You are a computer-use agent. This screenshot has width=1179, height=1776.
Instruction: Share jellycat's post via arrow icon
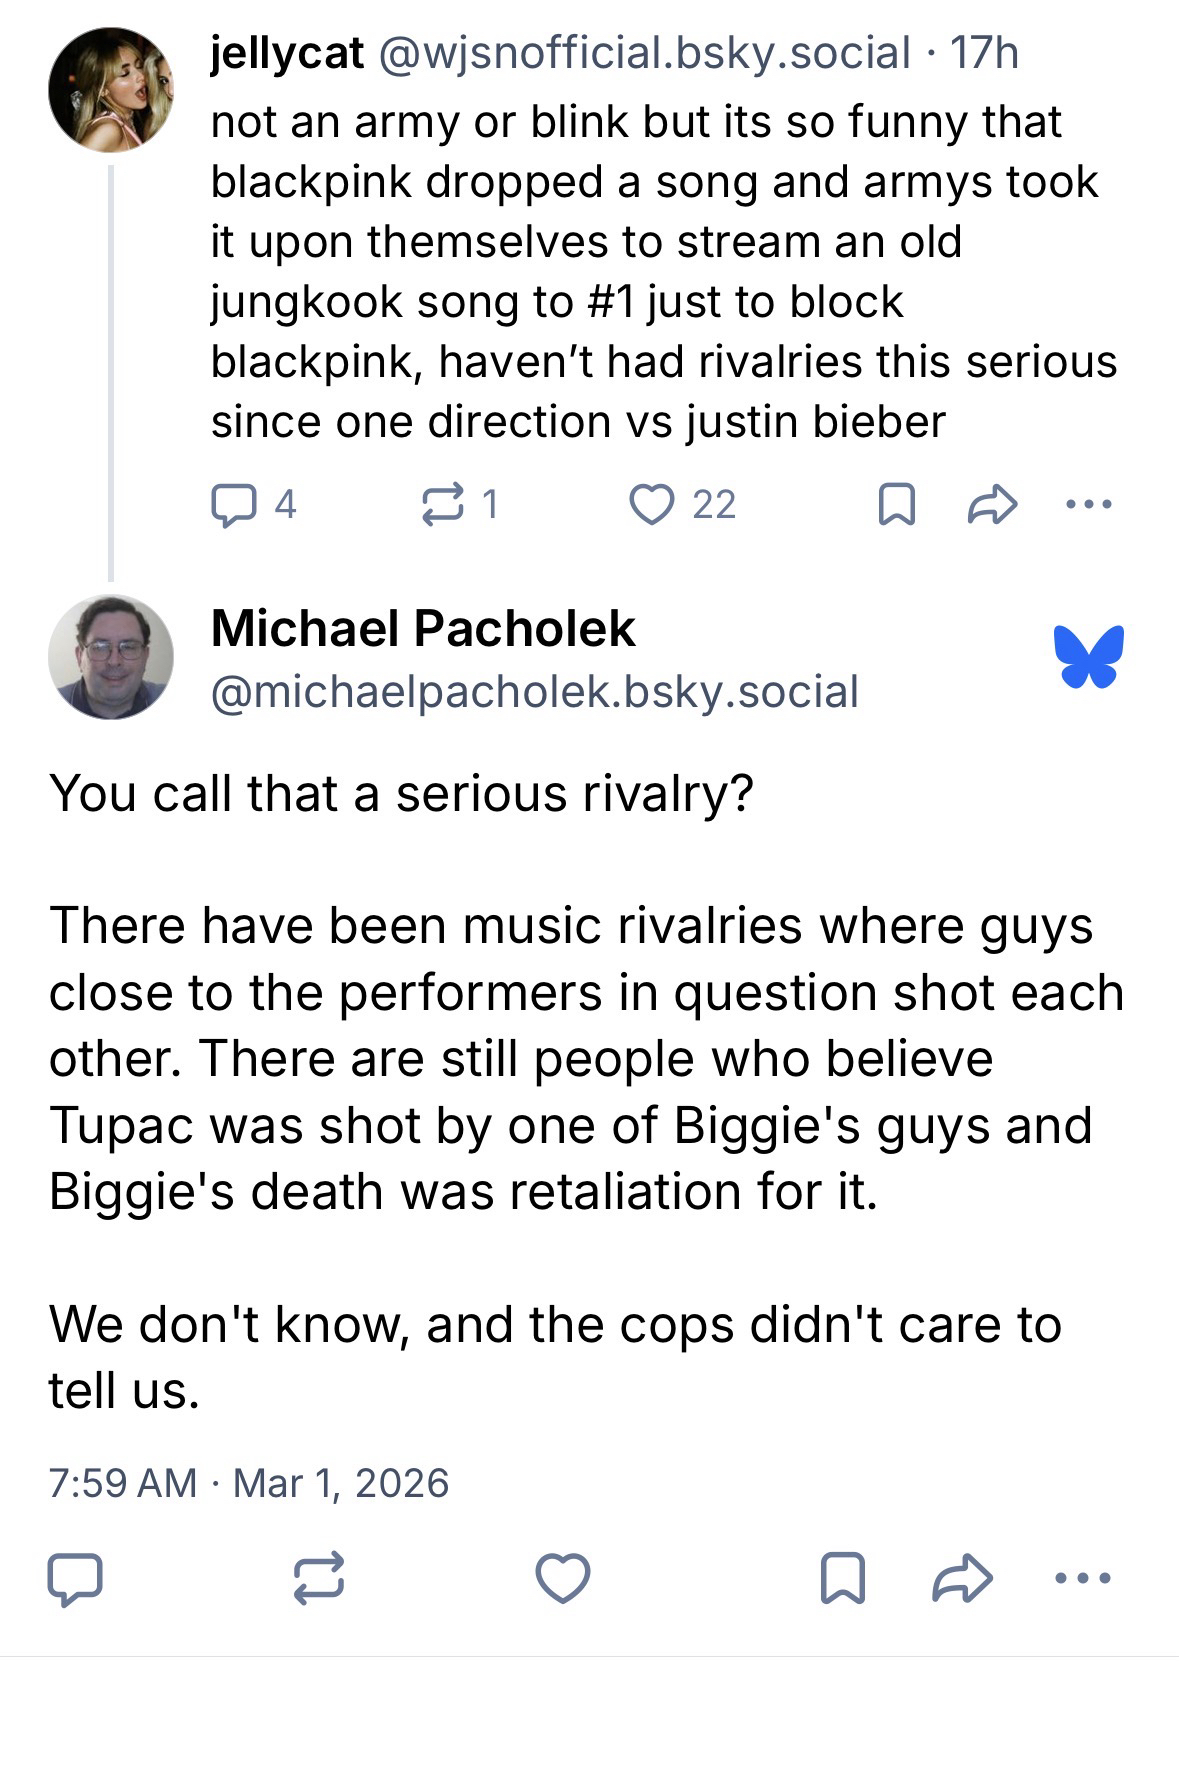click(992, 504)
